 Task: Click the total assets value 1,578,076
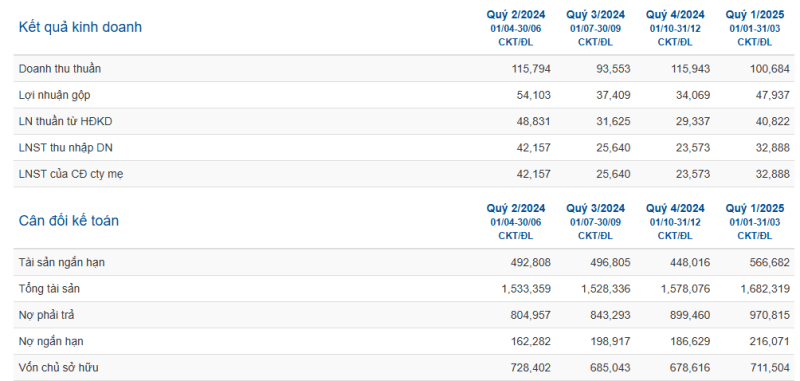pos(686,289)
